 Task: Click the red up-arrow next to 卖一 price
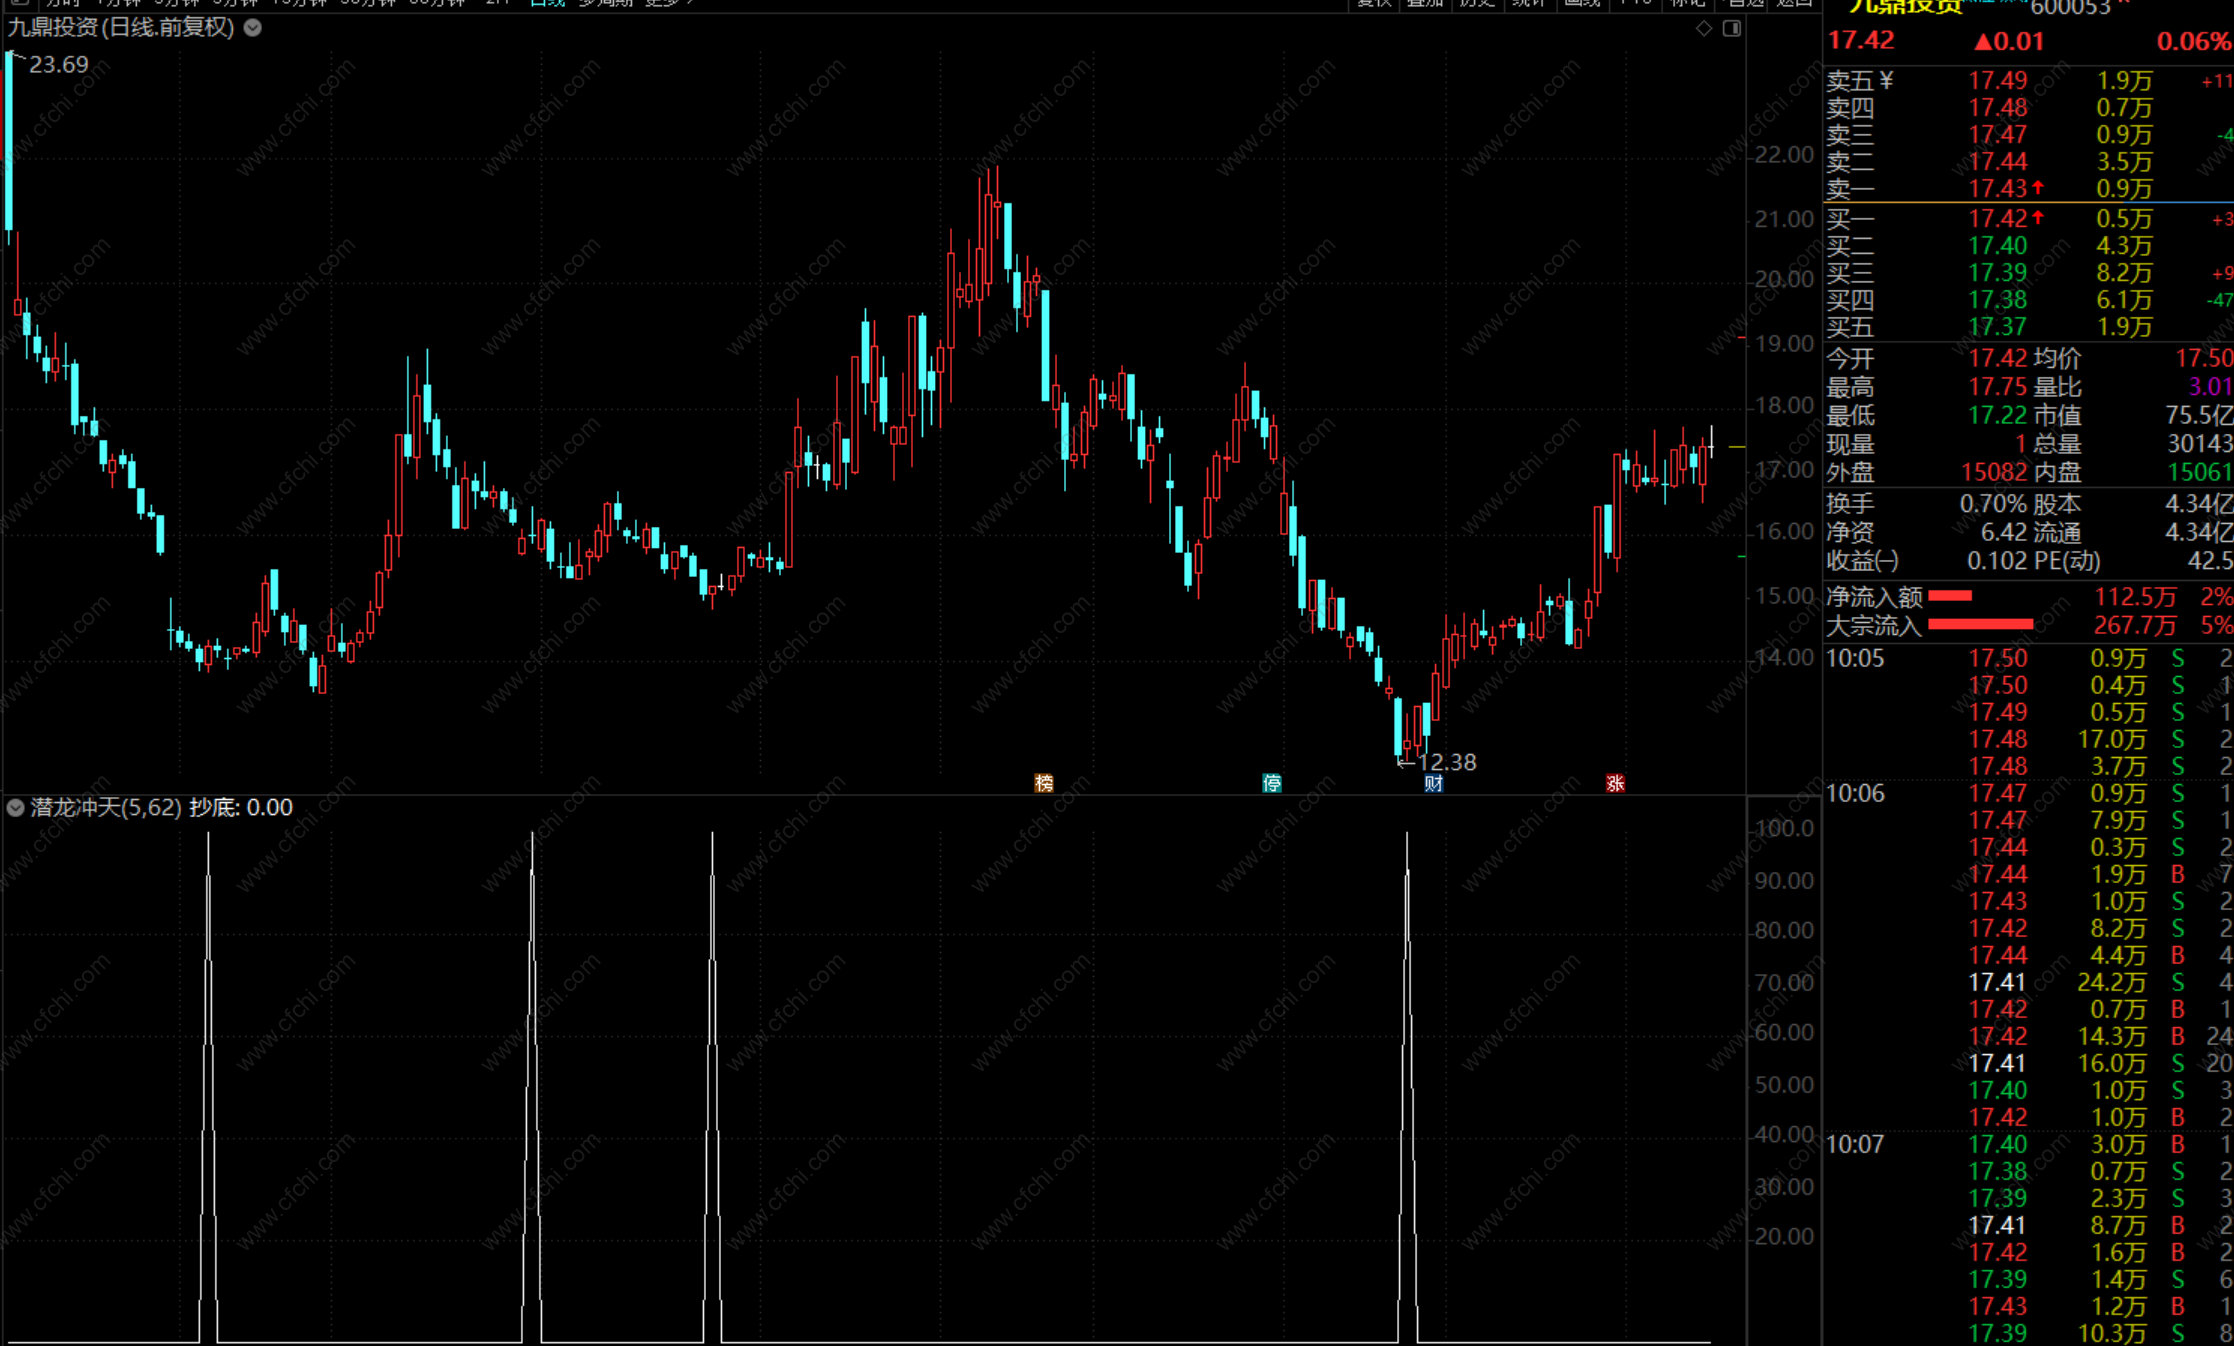2038,188
